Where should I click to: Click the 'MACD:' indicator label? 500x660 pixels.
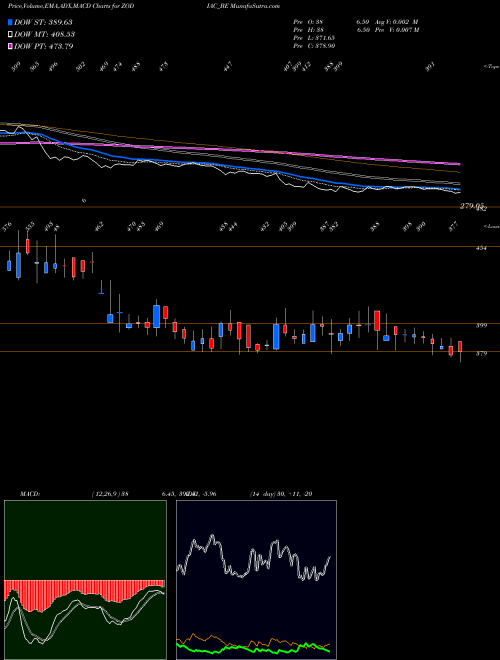pyautogui.click(x=29, y=494)
